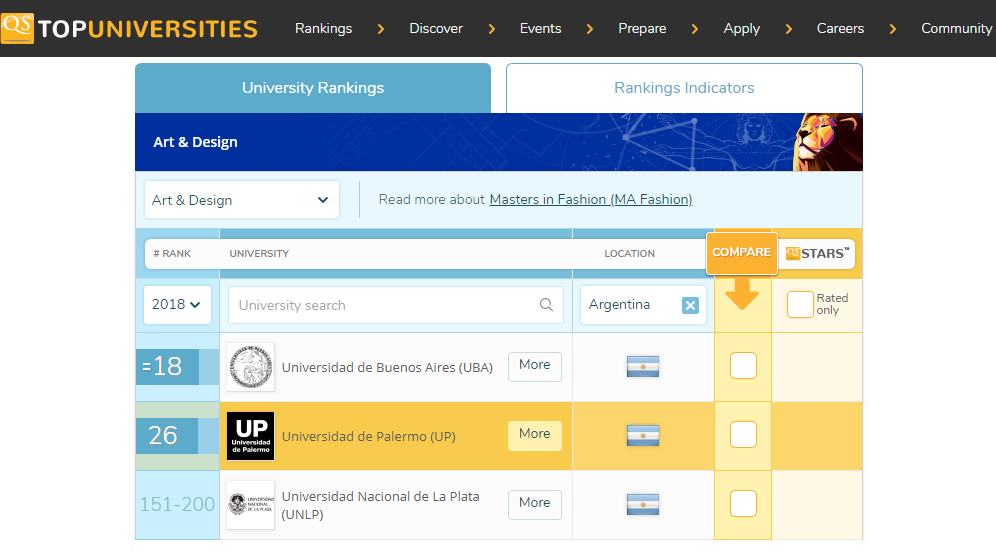The height and width of the screenshot is (551, 996).
Task: Switch to the University Rankings tab
Action: (313, 88)
